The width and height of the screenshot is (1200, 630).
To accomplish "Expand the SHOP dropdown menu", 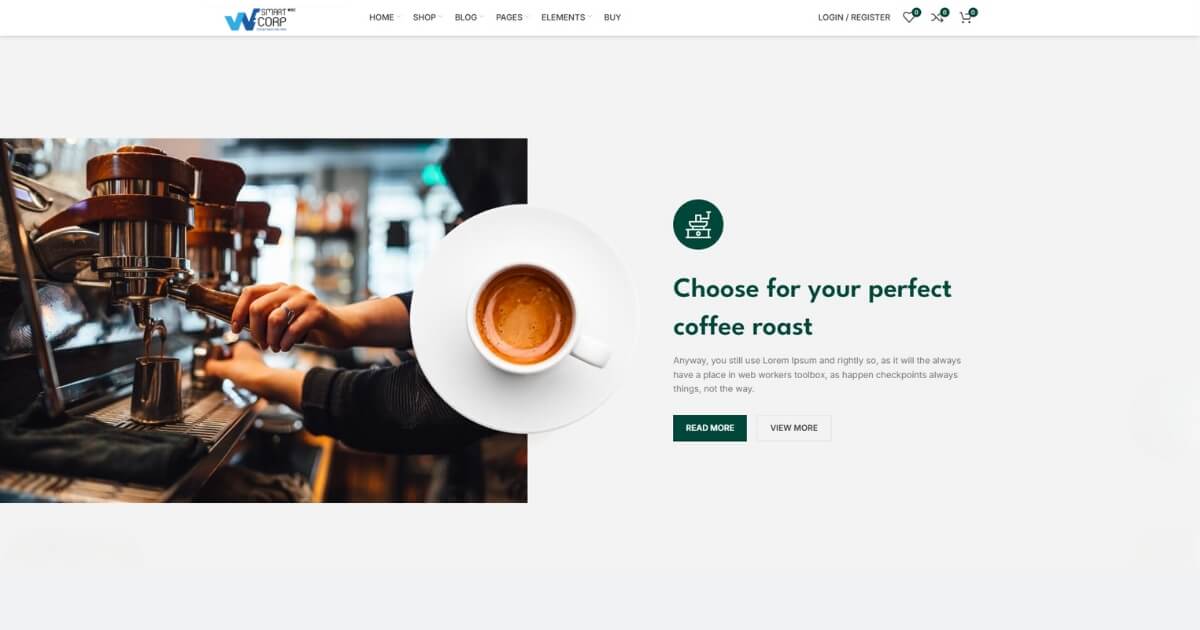I will tap(425, 18).
